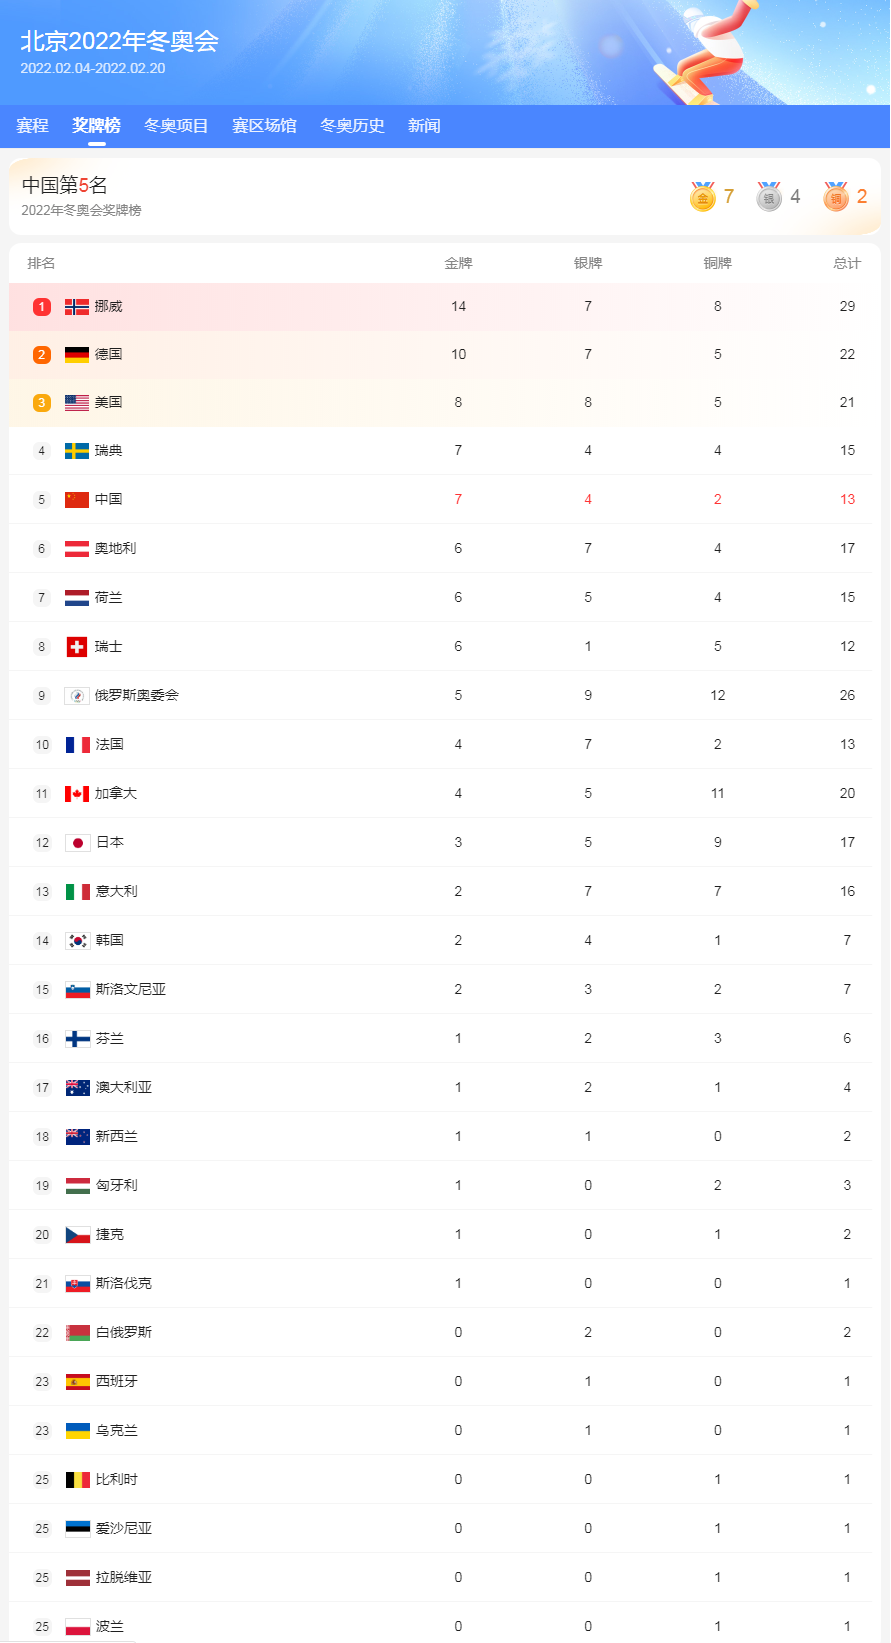Click the silver medal icon
This screenshot has height=1643, width=891.
point(769,197)
